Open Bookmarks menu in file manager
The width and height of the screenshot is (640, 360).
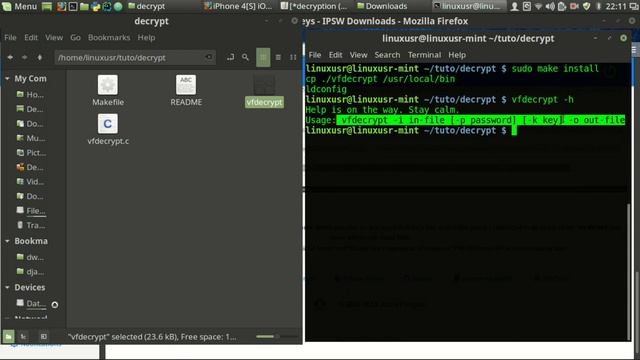109,37
